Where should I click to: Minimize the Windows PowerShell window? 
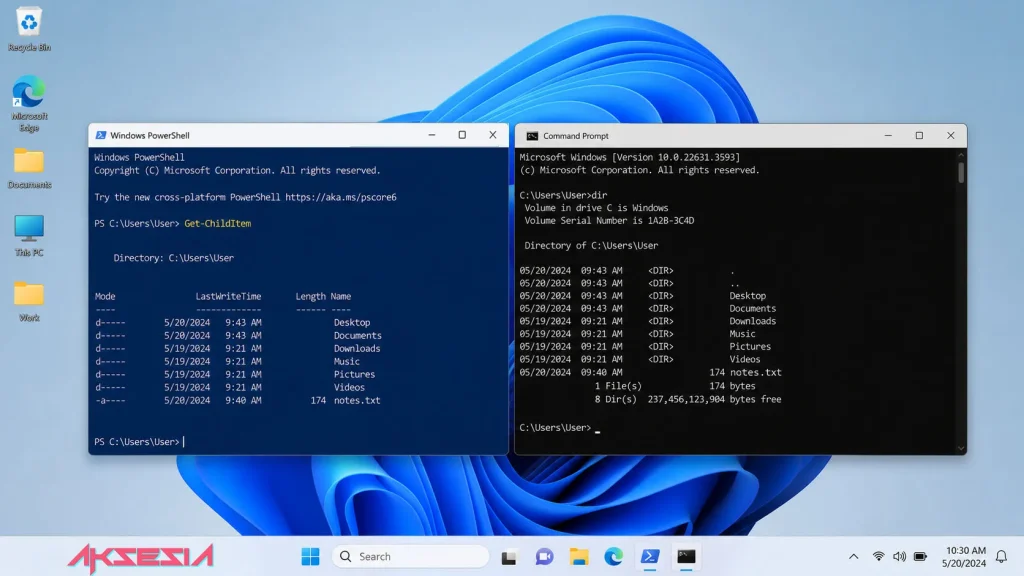click(432, 135)
